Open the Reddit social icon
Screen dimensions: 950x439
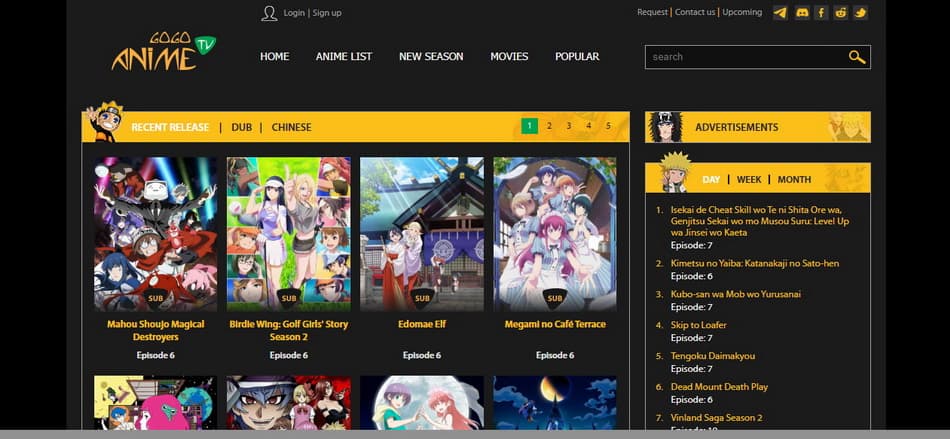[840, 13]
